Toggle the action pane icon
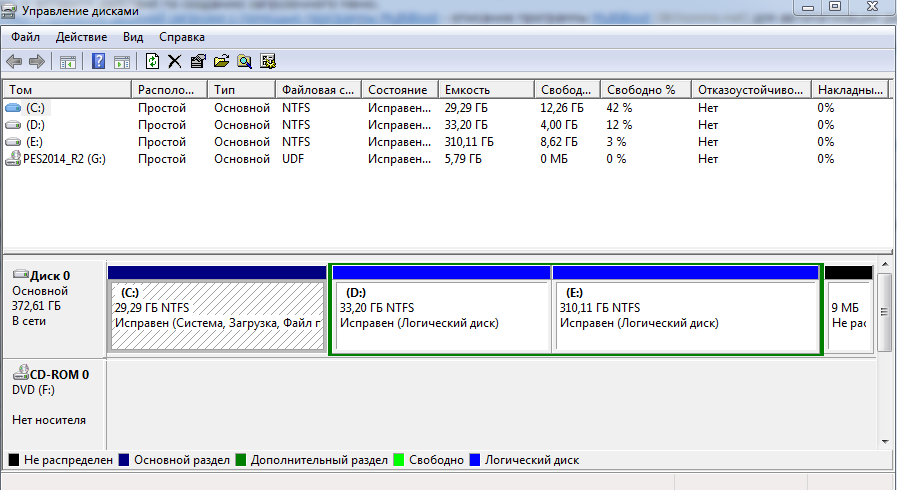The width and height of the screenshot is (897, 490). 122,62
